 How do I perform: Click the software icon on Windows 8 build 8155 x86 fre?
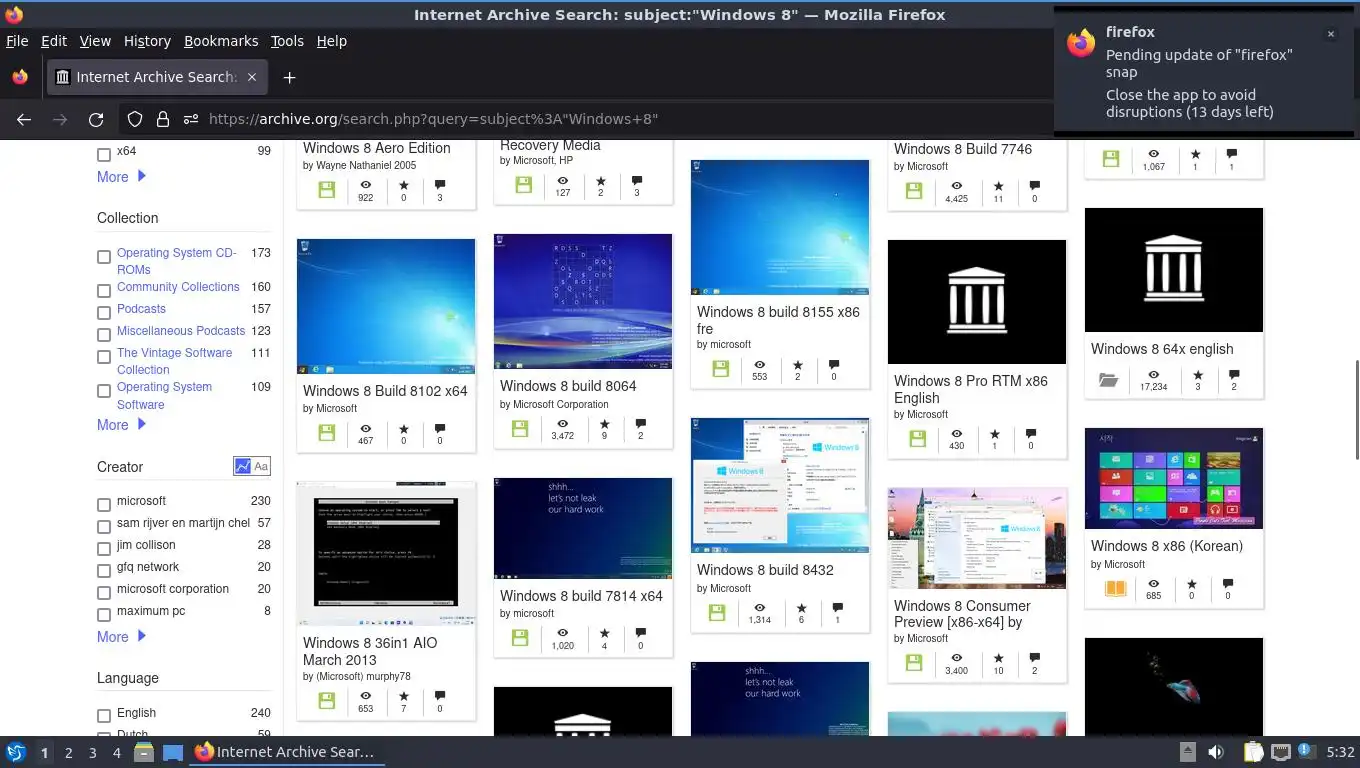[x=720, y=369]
